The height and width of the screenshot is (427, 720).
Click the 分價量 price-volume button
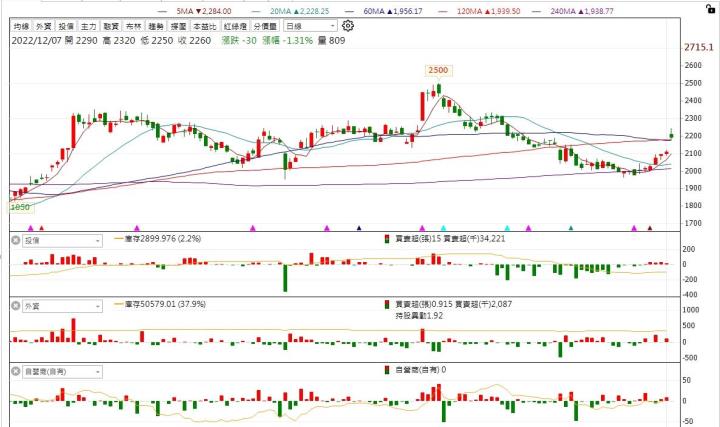click(x=265, y=26)
